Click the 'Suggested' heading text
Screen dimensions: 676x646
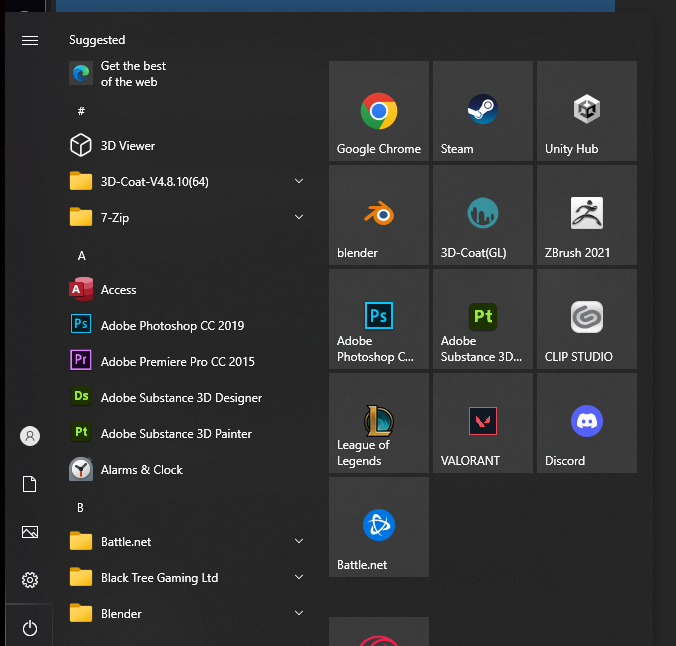97,40
